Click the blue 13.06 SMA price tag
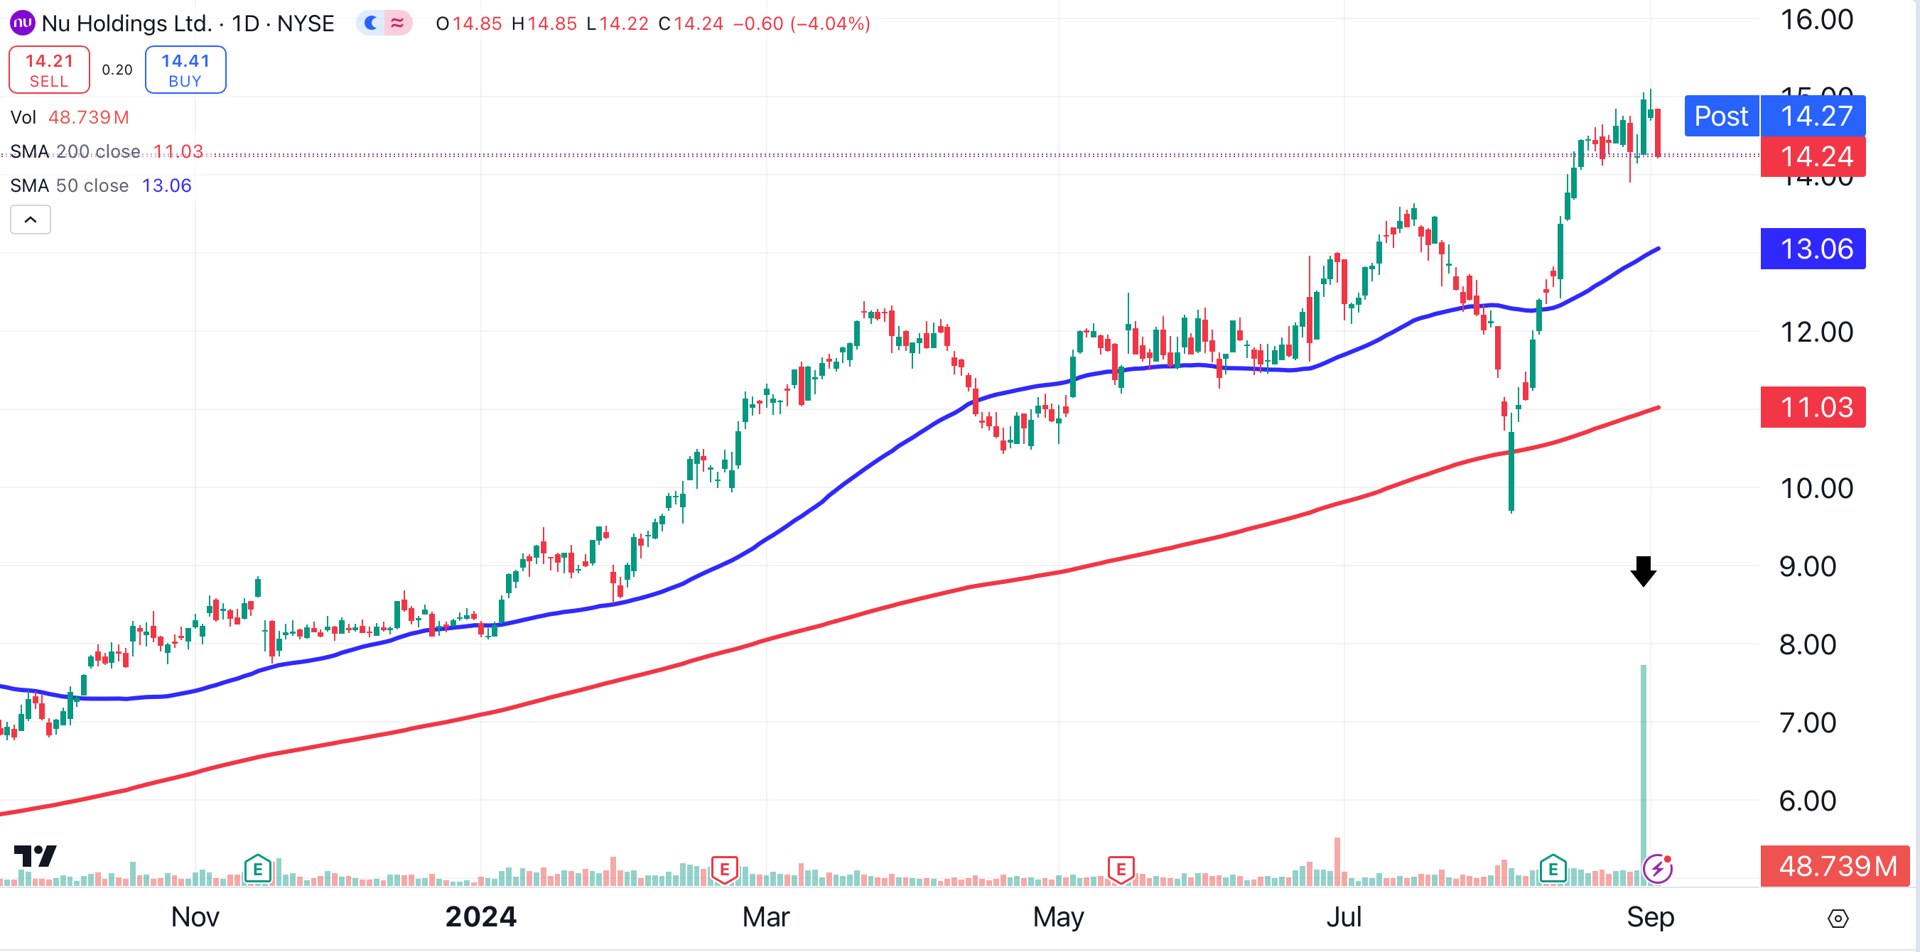 point(1813,249)
